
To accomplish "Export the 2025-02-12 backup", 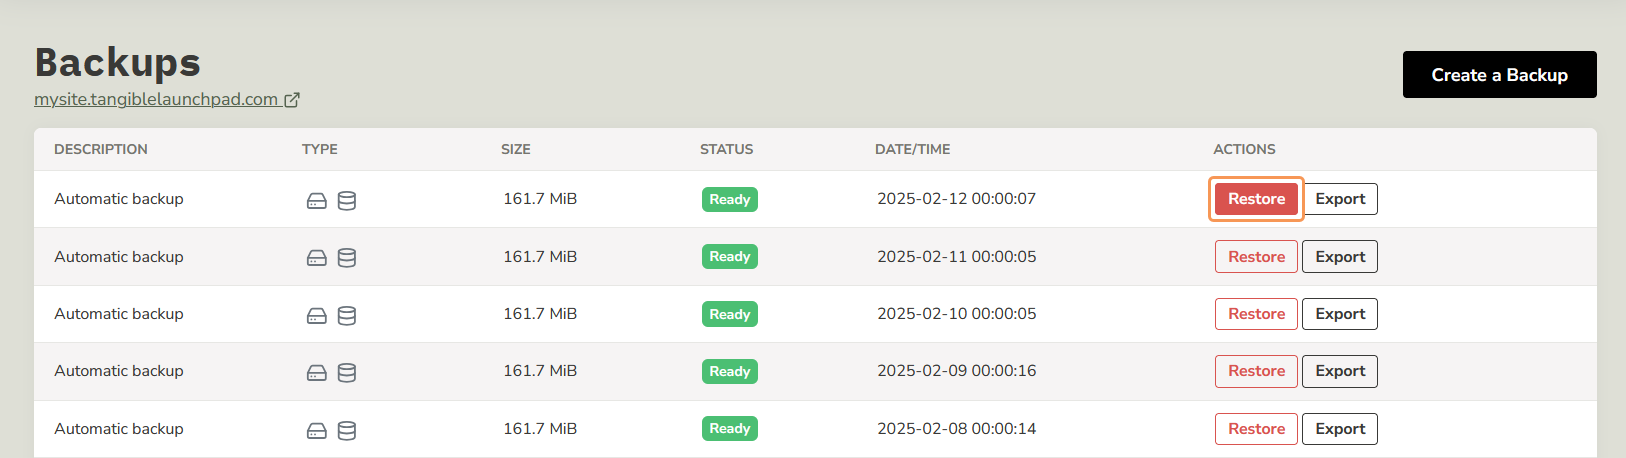I will coord(1340,199).
